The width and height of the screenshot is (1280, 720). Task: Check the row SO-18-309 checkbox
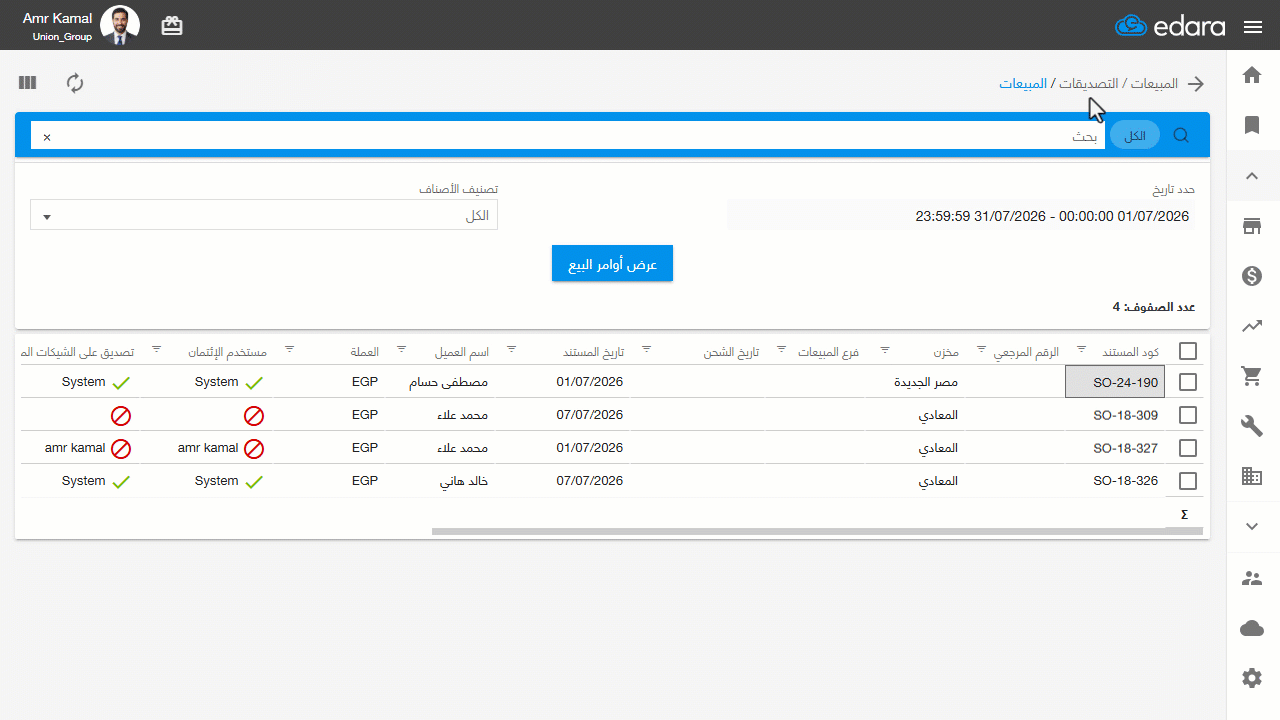(1188, 415)
